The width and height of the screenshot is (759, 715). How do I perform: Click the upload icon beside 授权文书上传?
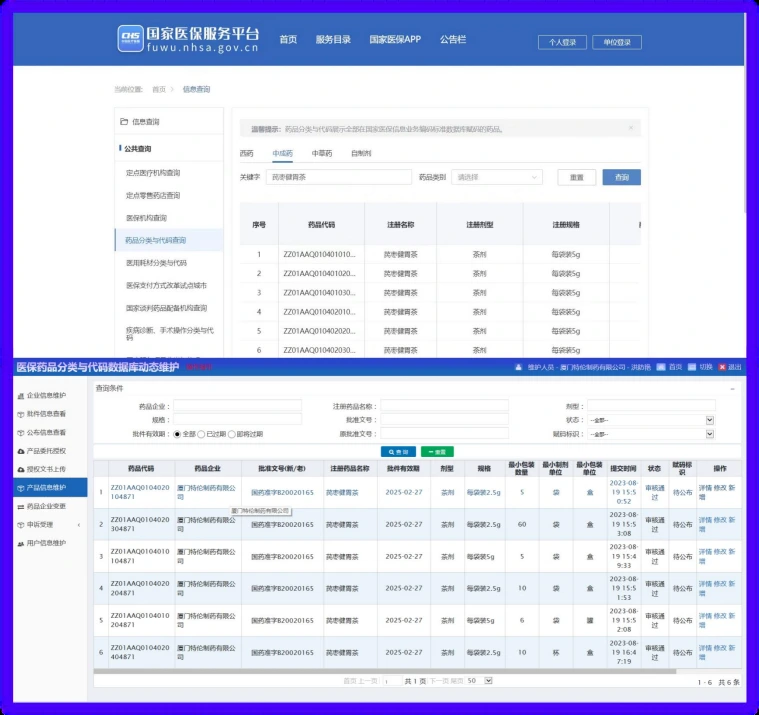point(21,470)
